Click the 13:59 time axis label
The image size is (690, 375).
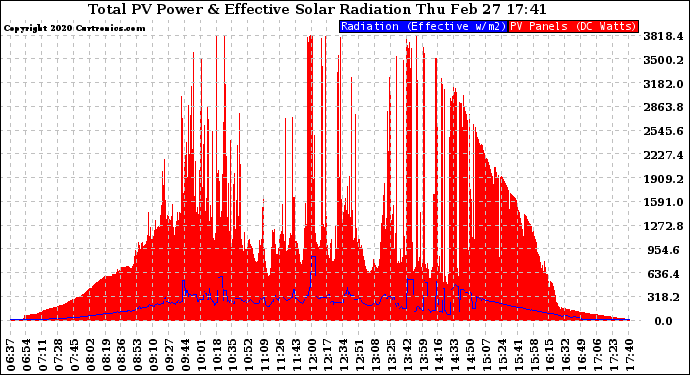coord(423,355)
